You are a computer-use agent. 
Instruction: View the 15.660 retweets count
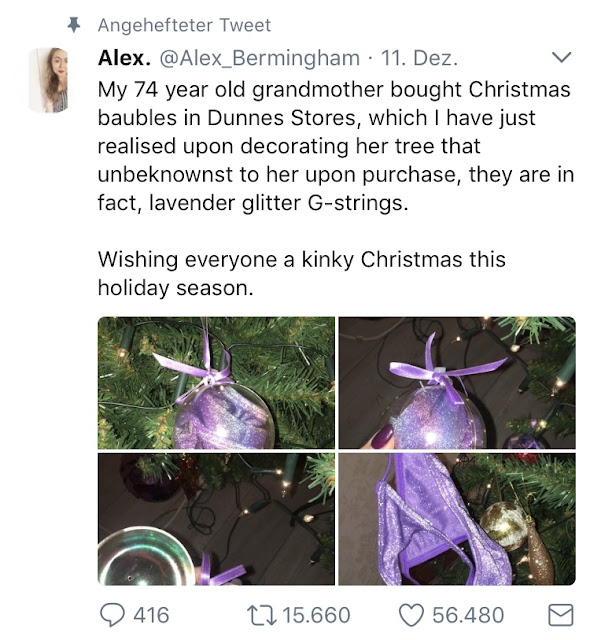(x=316, y=615)
